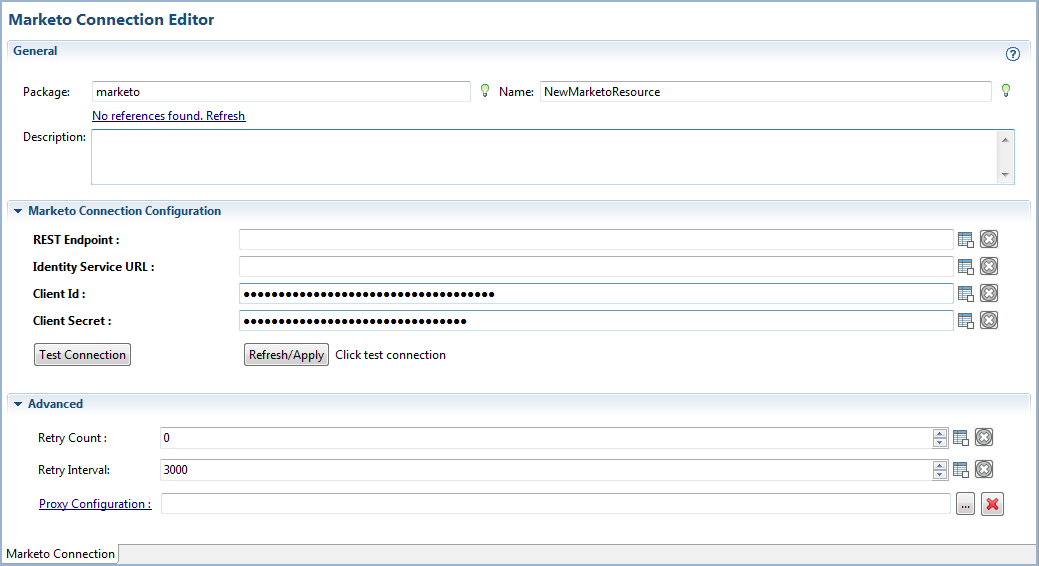This screenshot has height=566, width=1039.
Task: Focus the Identity Service URL field
Action: [x=596, y=266]
